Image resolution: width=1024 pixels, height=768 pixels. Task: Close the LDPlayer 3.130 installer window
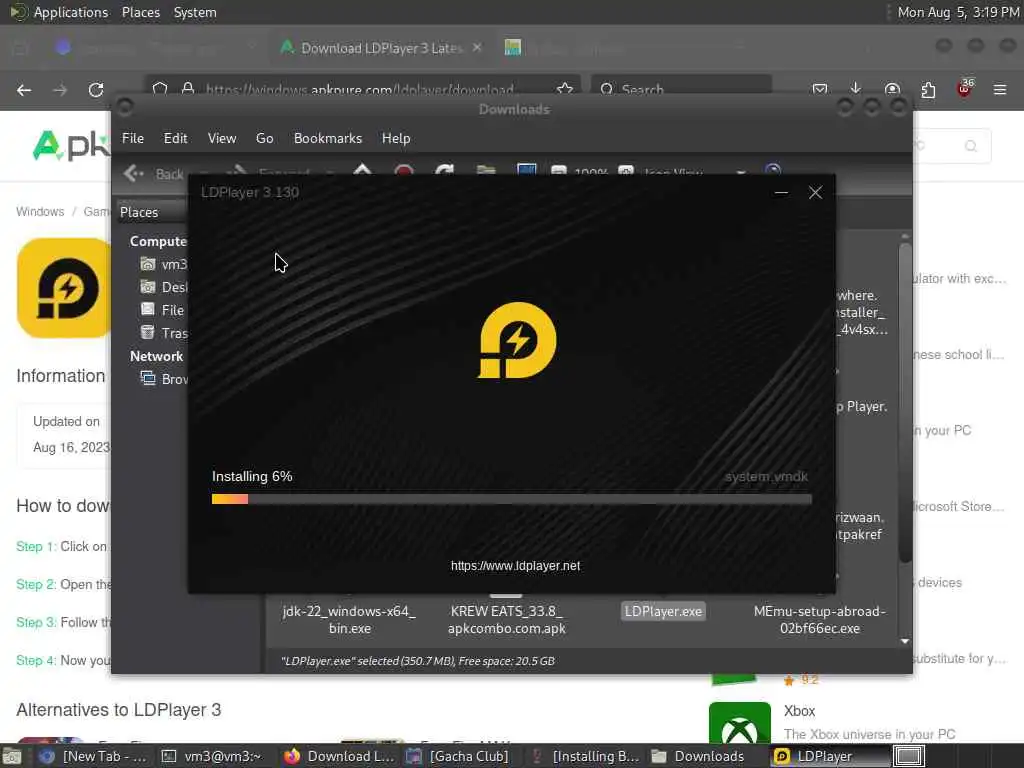pyautogui.click(x=815, y=193)
